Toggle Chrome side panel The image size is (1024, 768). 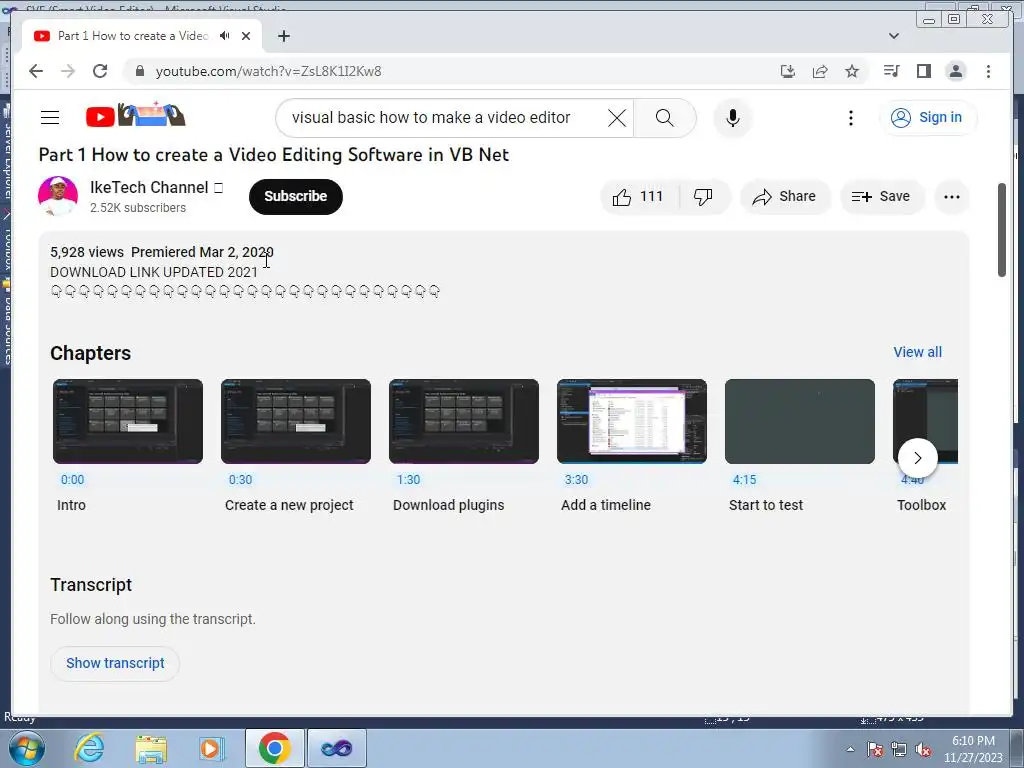tap(923, 71)
